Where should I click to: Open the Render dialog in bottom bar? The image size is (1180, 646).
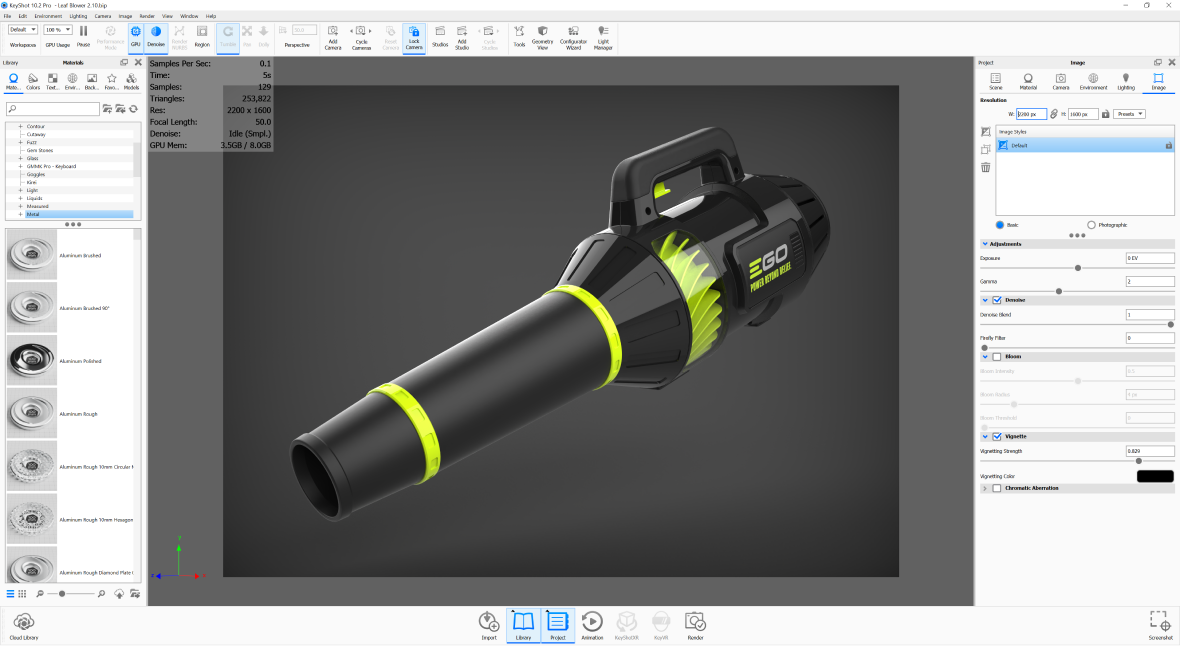tap(695, 625)
